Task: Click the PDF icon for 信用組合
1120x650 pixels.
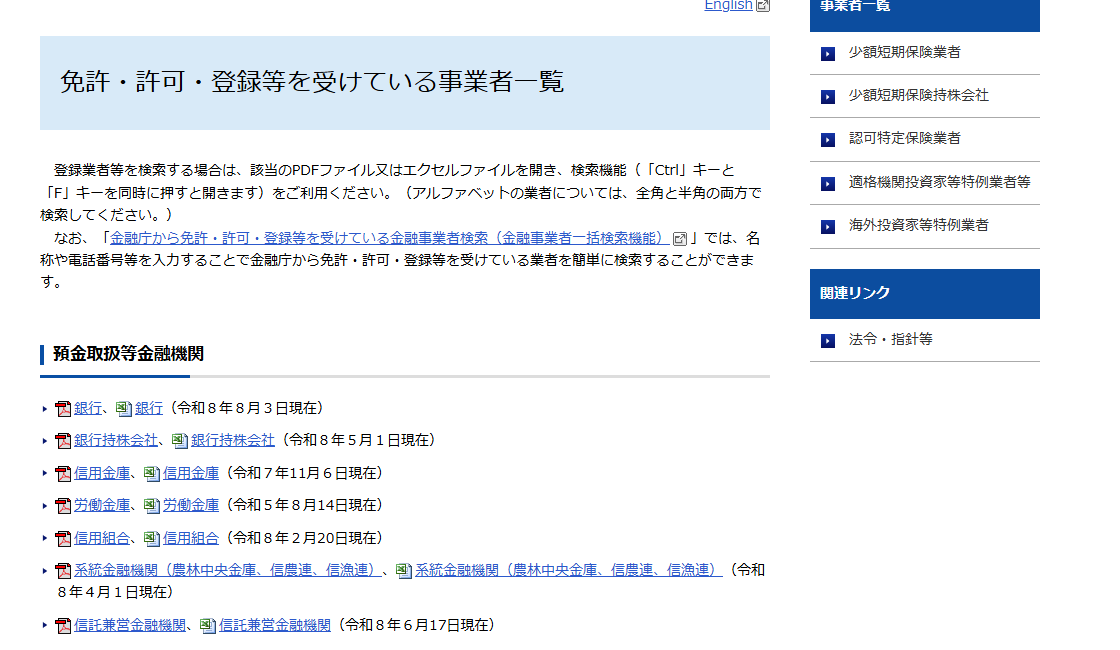Action: 64,539
